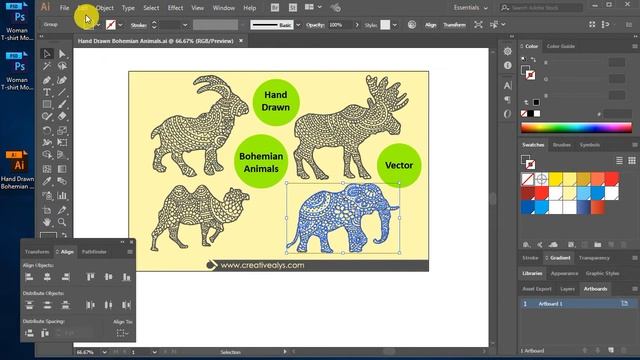Select the black swatch in Color panel

(531, 113)
